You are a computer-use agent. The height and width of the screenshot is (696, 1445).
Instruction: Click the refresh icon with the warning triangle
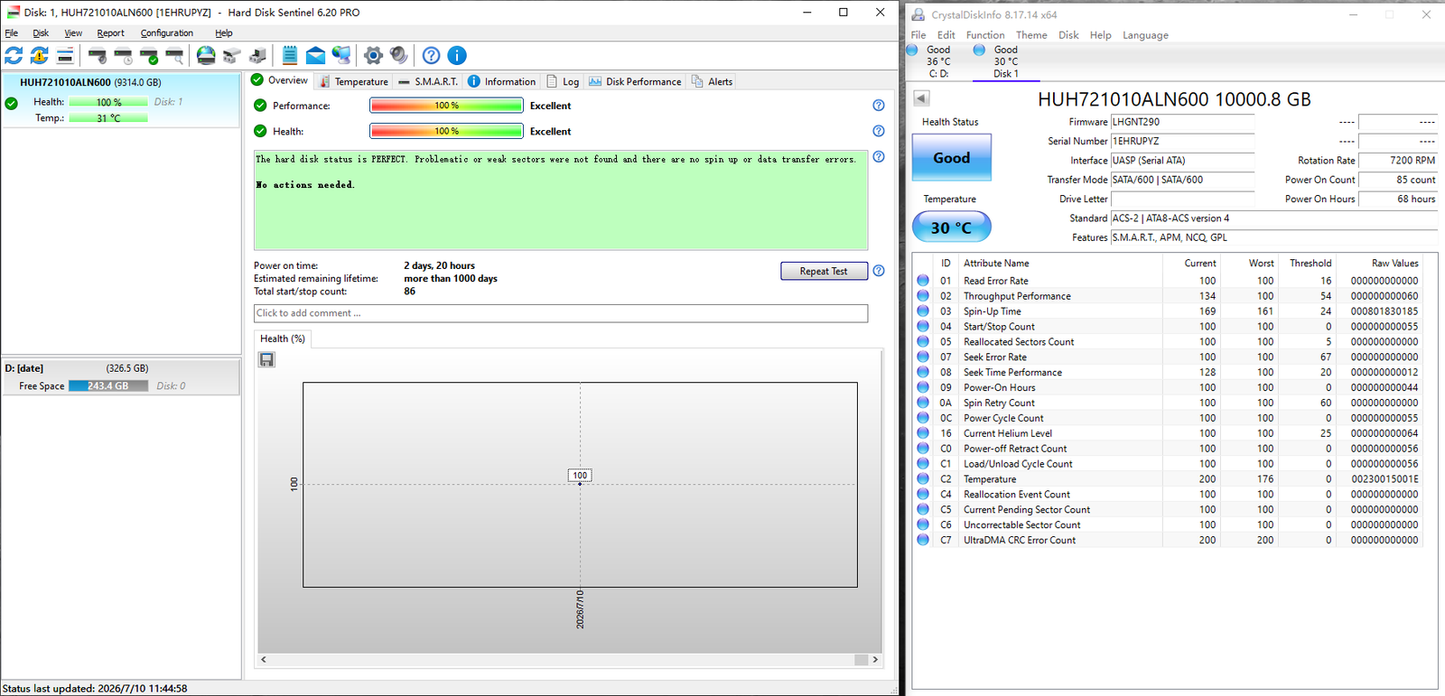pyautogui.click(x=39, y=56)
